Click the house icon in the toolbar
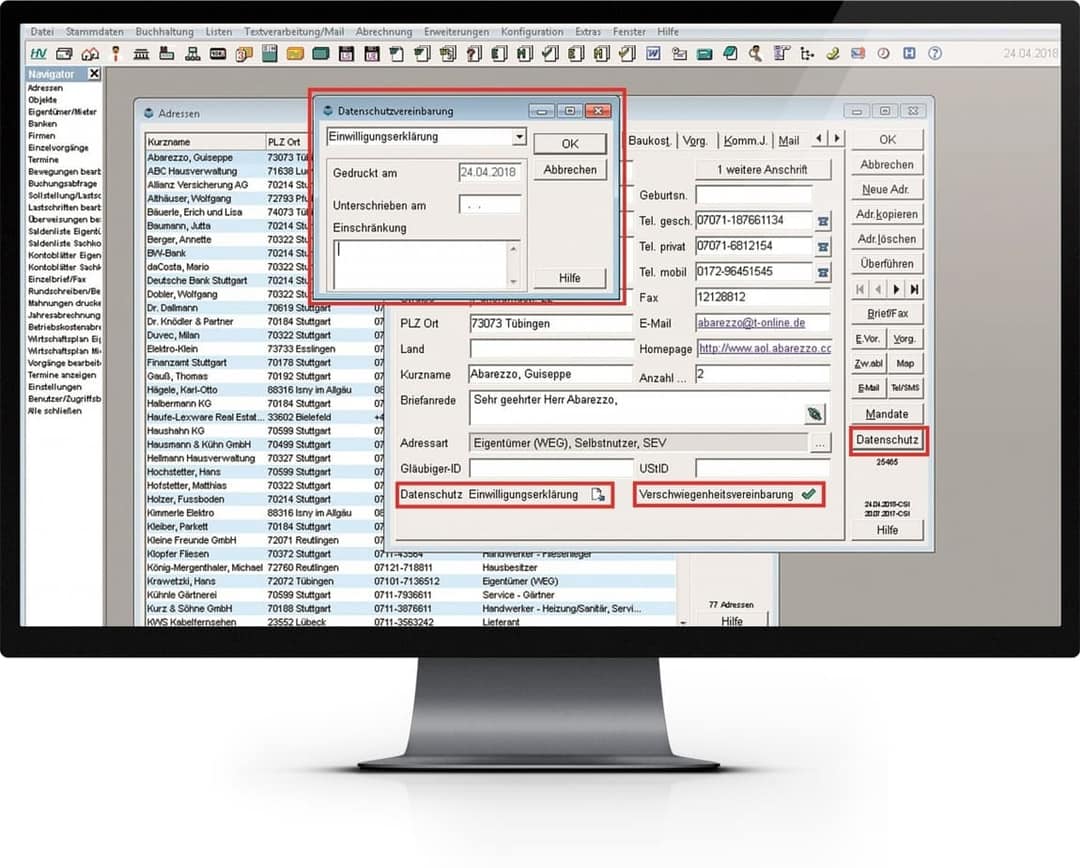Screen dimensions: 1080x868 (90, 53)
